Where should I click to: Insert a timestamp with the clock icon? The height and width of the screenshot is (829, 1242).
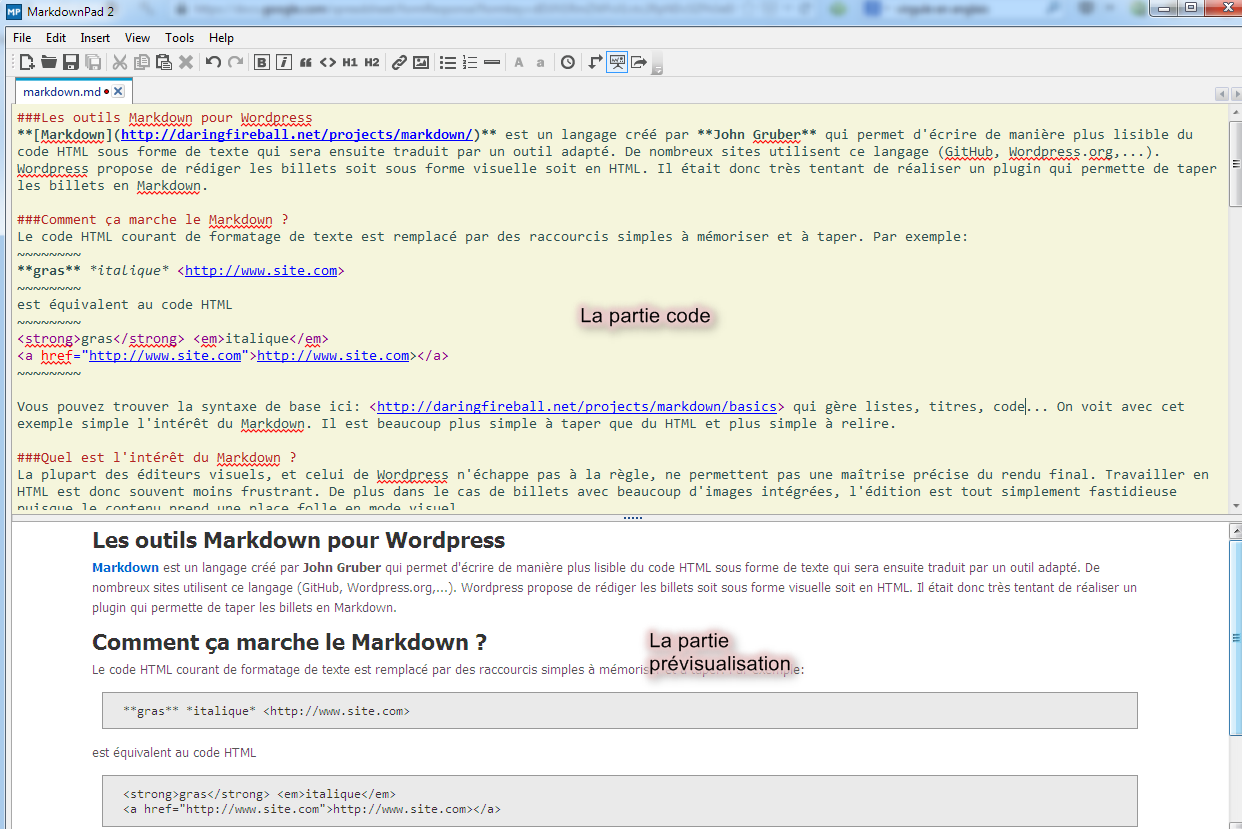pyautogui.click(x=568, y=62)
